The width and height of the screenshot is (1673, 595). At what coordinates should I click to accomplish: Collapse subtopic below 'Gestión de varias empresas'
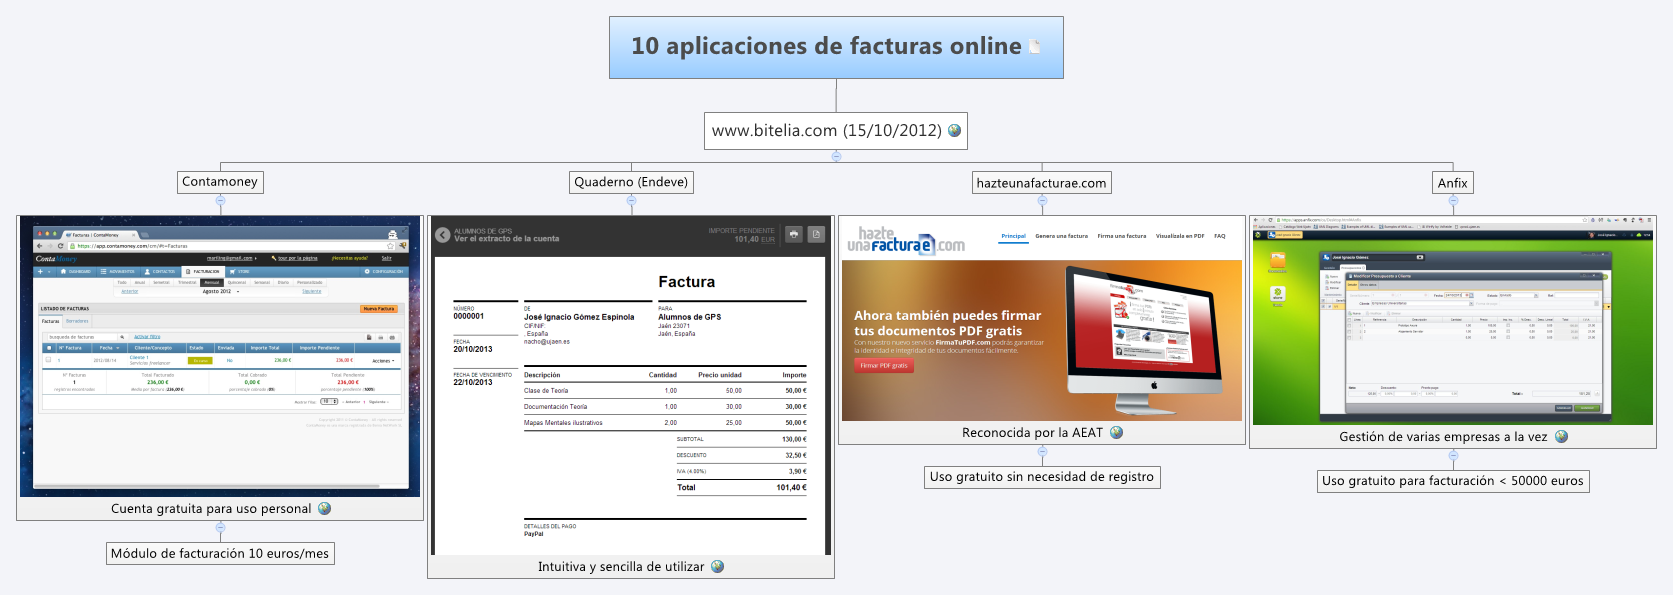[x=1453, y=455]
